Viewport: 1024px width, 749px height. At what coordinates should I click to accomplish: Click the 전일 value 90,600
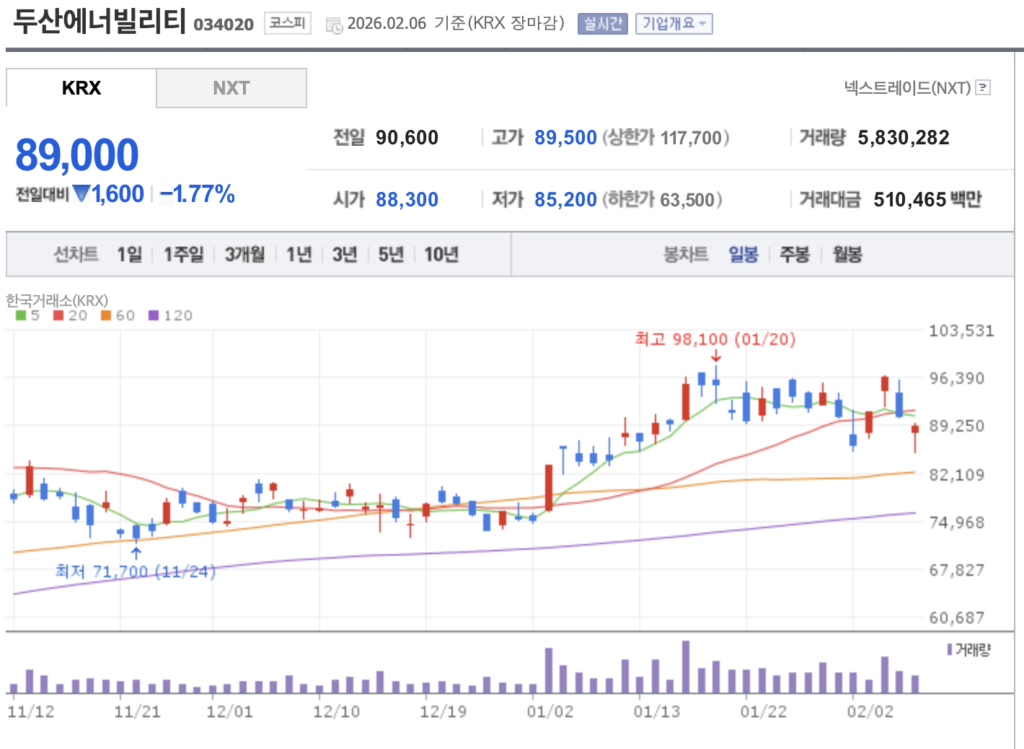[x=407, y=138]
